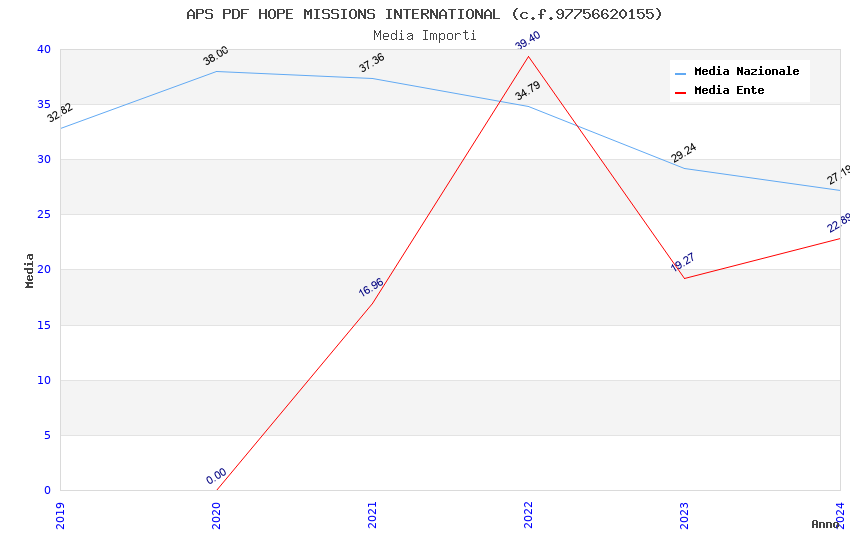
Task: Click the 2023 x-axis year label
Action: (x=685, y=516)
